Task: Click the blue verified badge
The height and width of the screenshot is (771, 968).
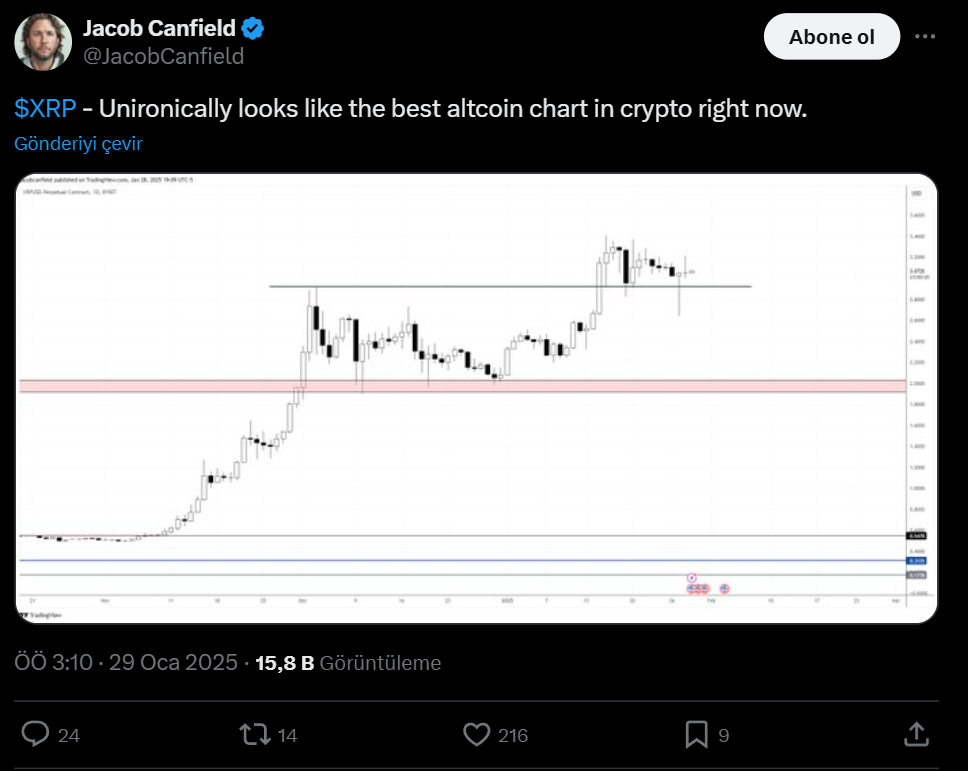Action: tap(254, 29)
